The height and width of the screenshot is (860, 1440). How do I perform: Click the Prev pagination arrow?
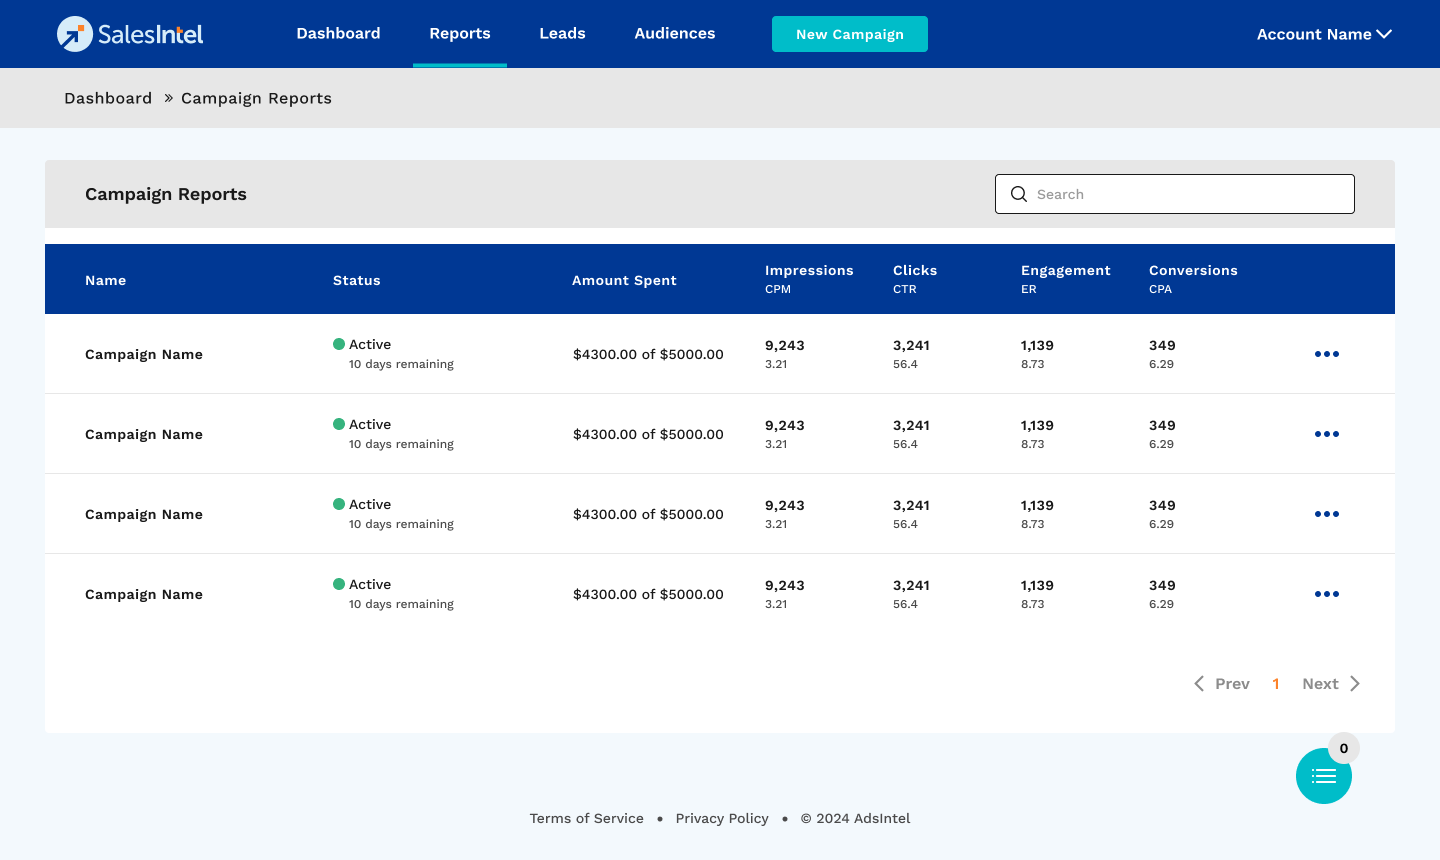pyautogui.click(x=1199, y=684)
